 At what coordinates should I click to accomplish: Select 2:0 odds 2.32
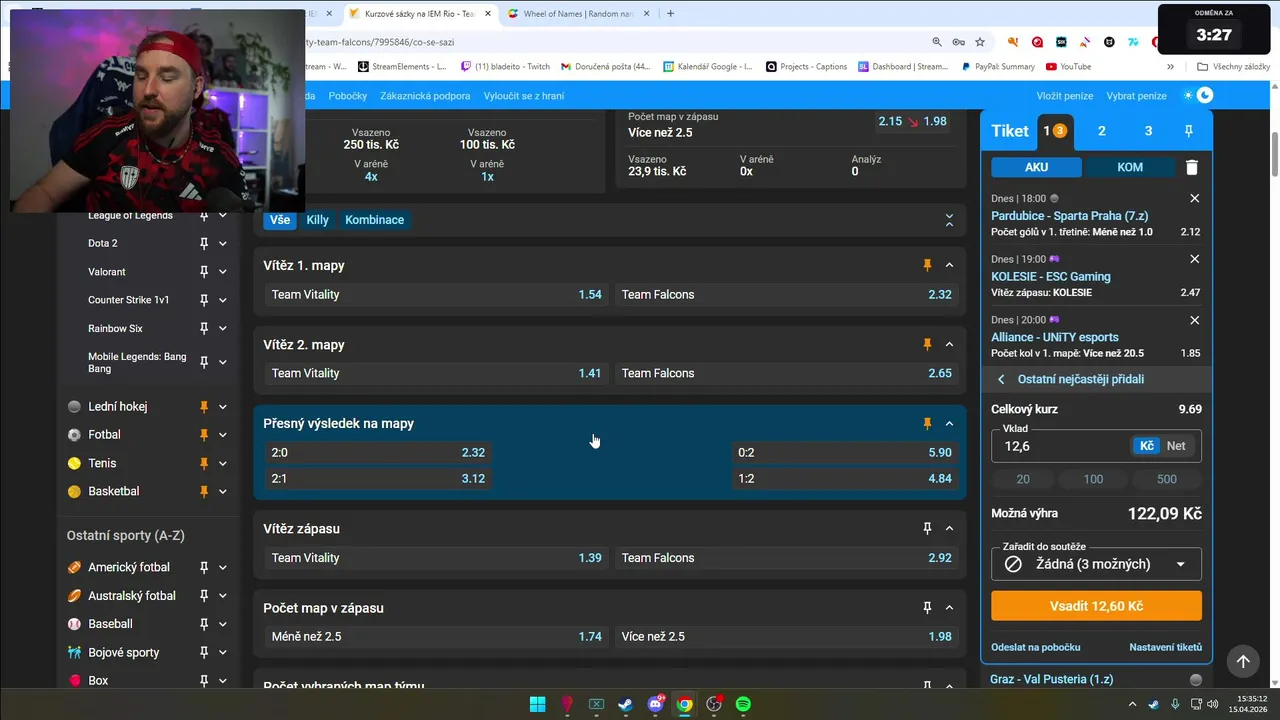pyautogui.click(x=378, y=453)
